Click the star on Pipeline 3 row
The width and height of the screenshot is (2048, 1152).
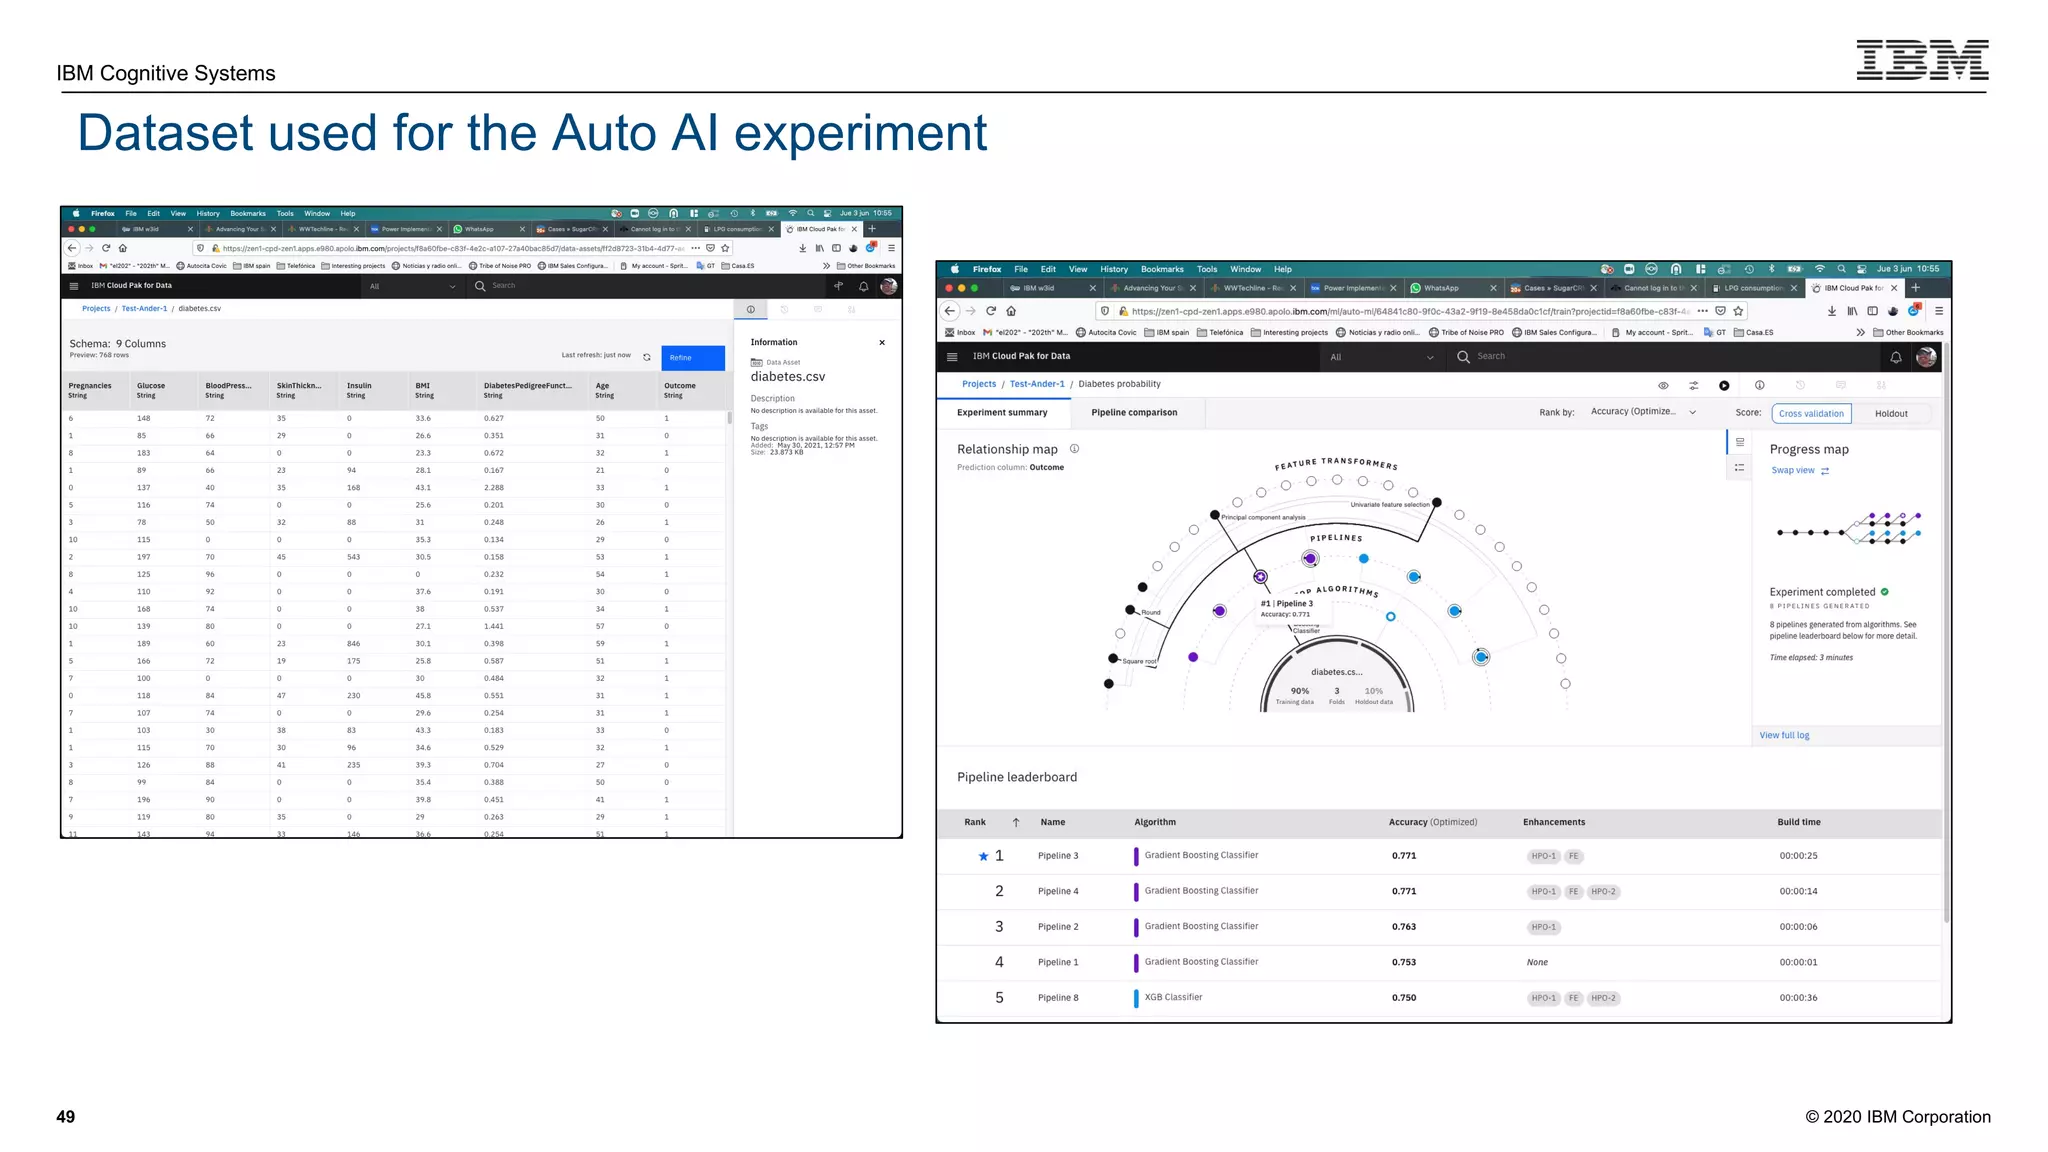point(983,857)
